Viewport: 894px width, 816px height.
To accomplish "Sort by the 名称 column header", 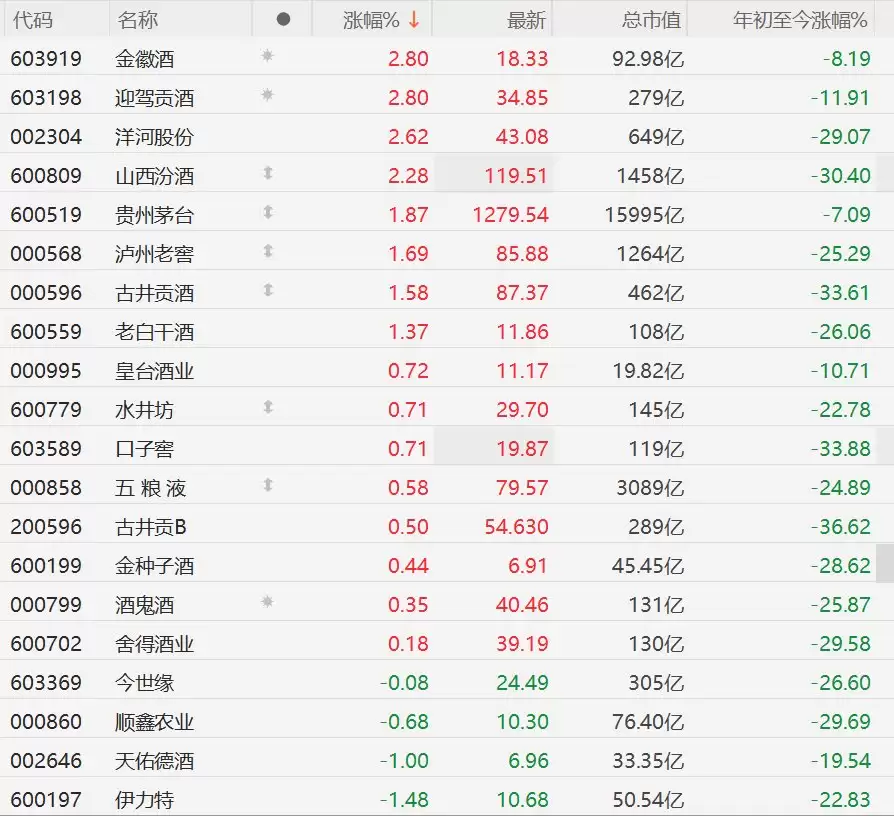I will point(137,20).
